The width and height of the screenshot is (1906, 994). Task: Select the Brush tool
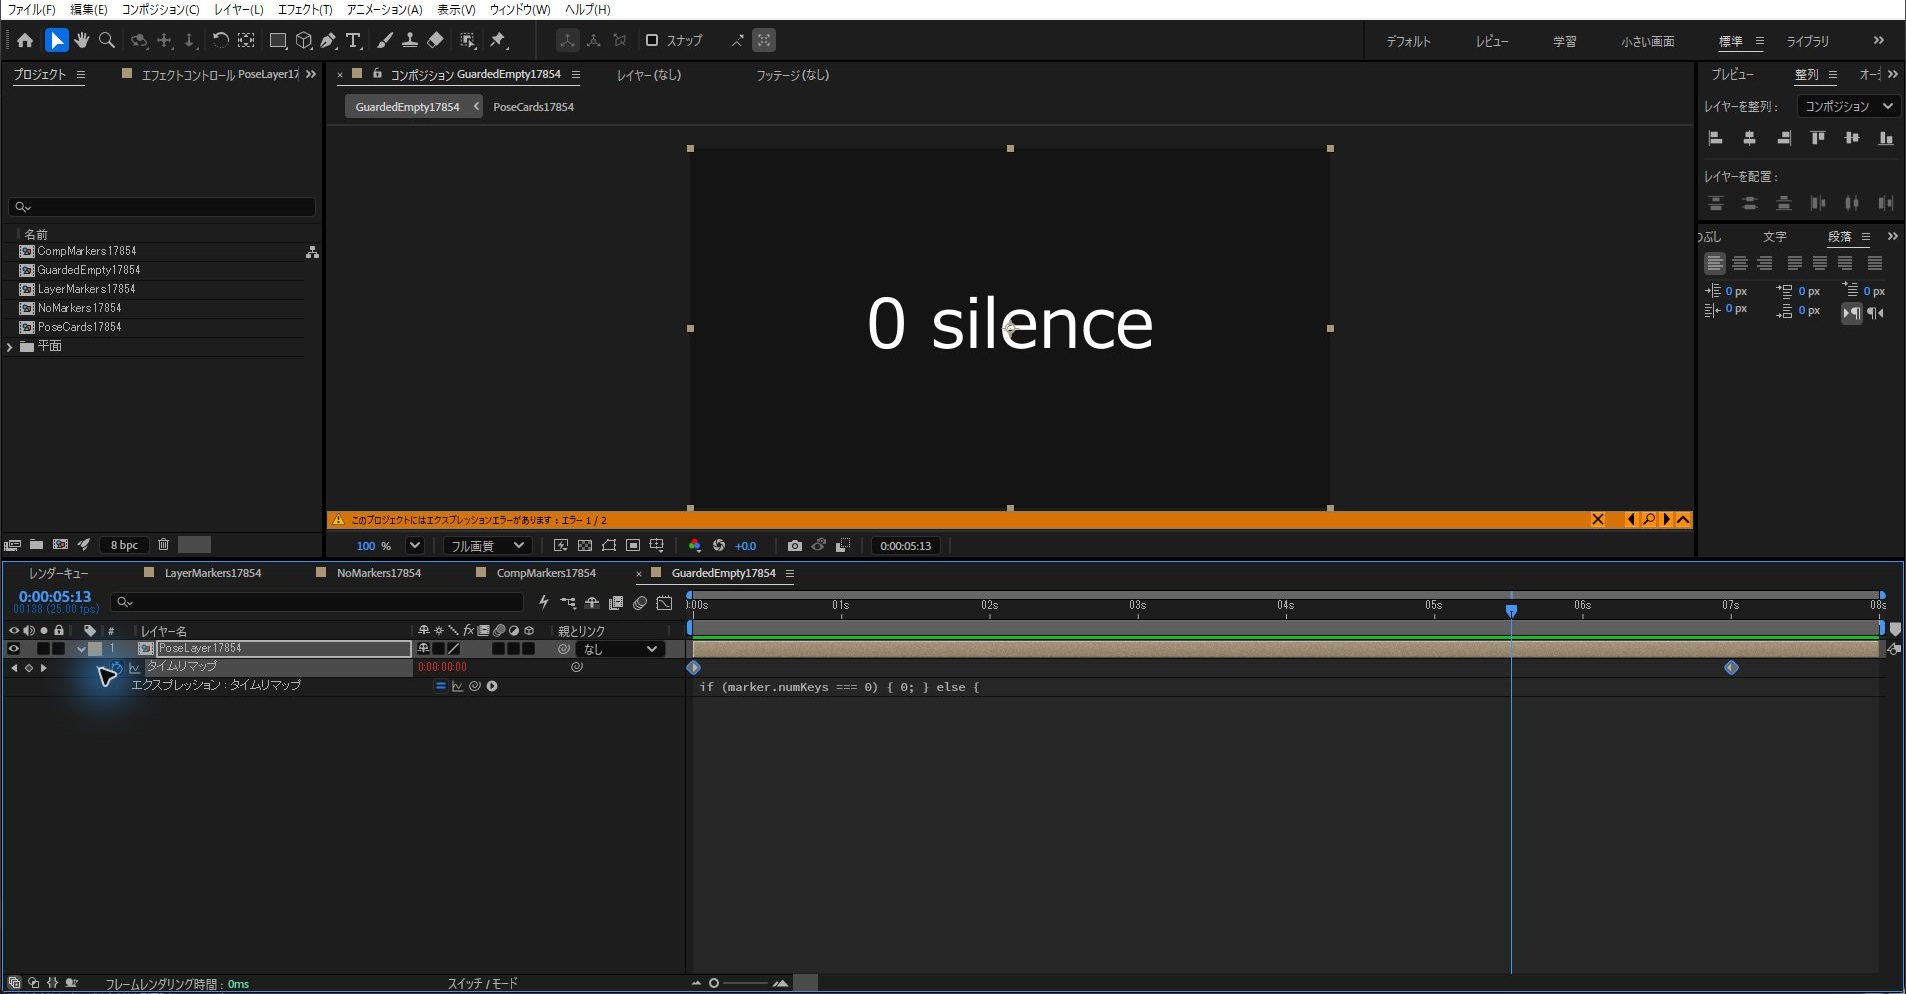(x=385, y=40)
